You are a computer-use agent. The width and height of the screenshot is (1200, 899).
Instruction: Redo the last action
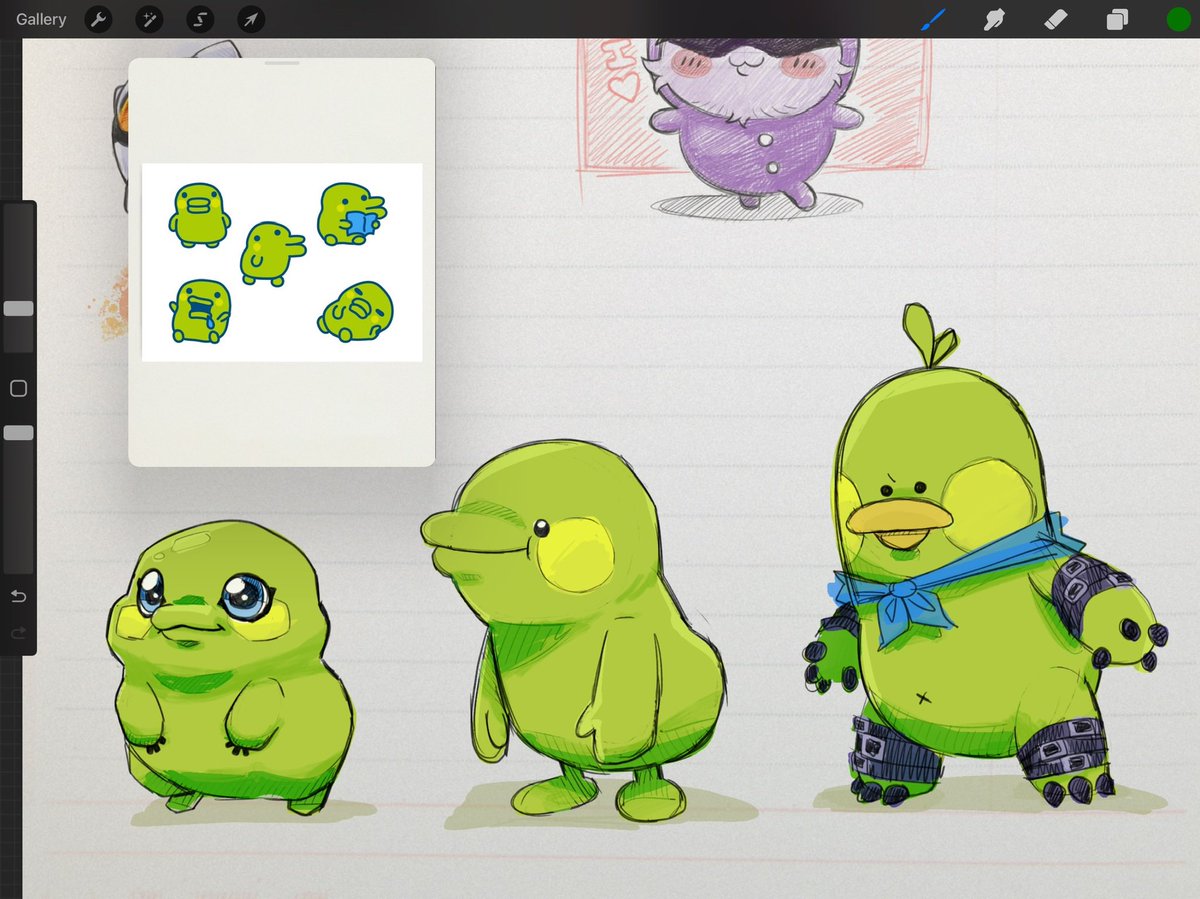(x=18, y=633)
